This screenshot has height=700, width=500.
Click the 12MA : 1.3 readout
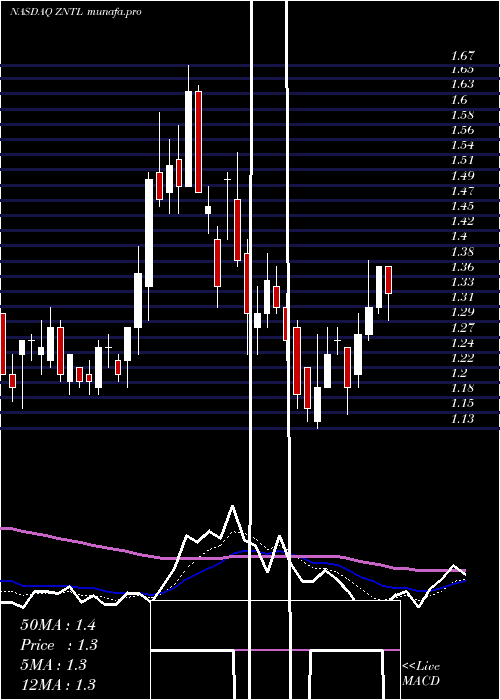(x=58, y=684)
